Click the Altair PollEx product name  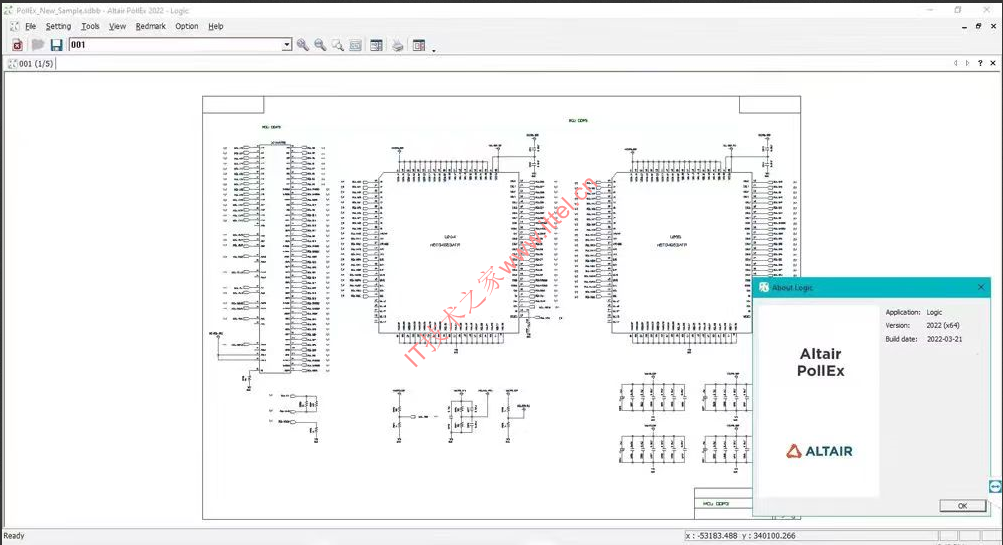click(x=821, y=362)
